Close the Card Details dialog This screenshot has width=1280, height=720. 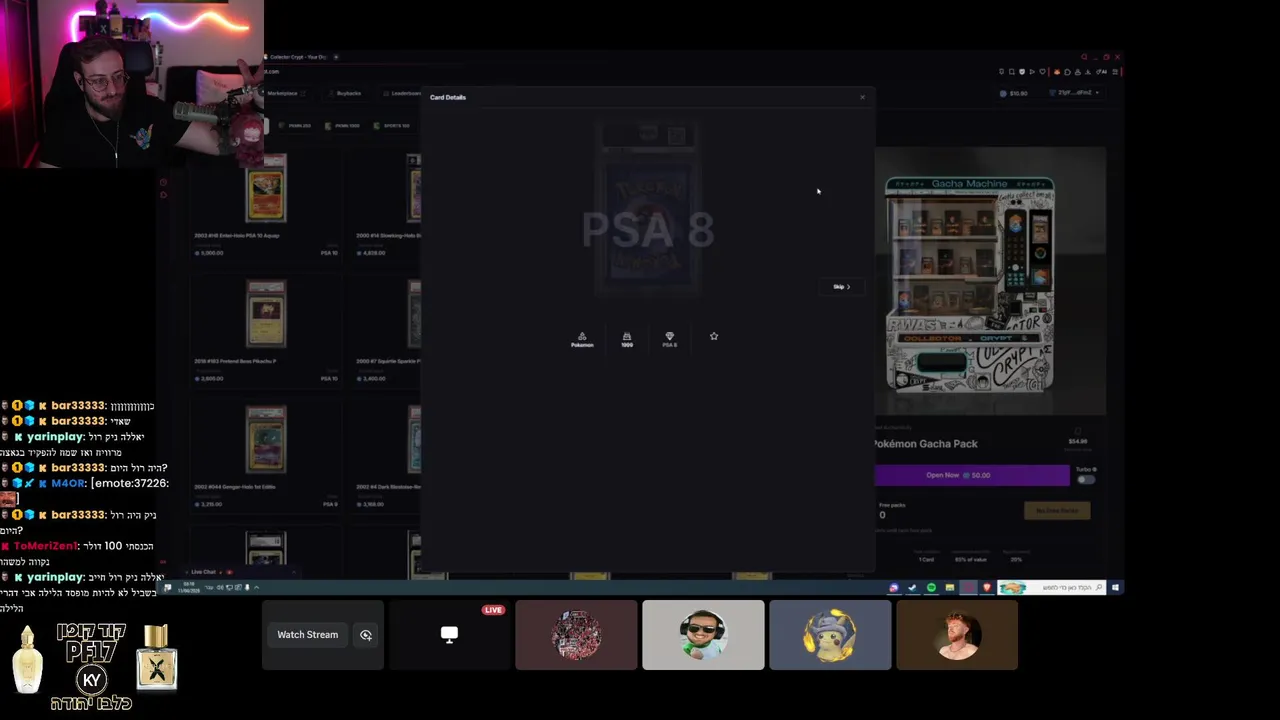coord(862,97)
